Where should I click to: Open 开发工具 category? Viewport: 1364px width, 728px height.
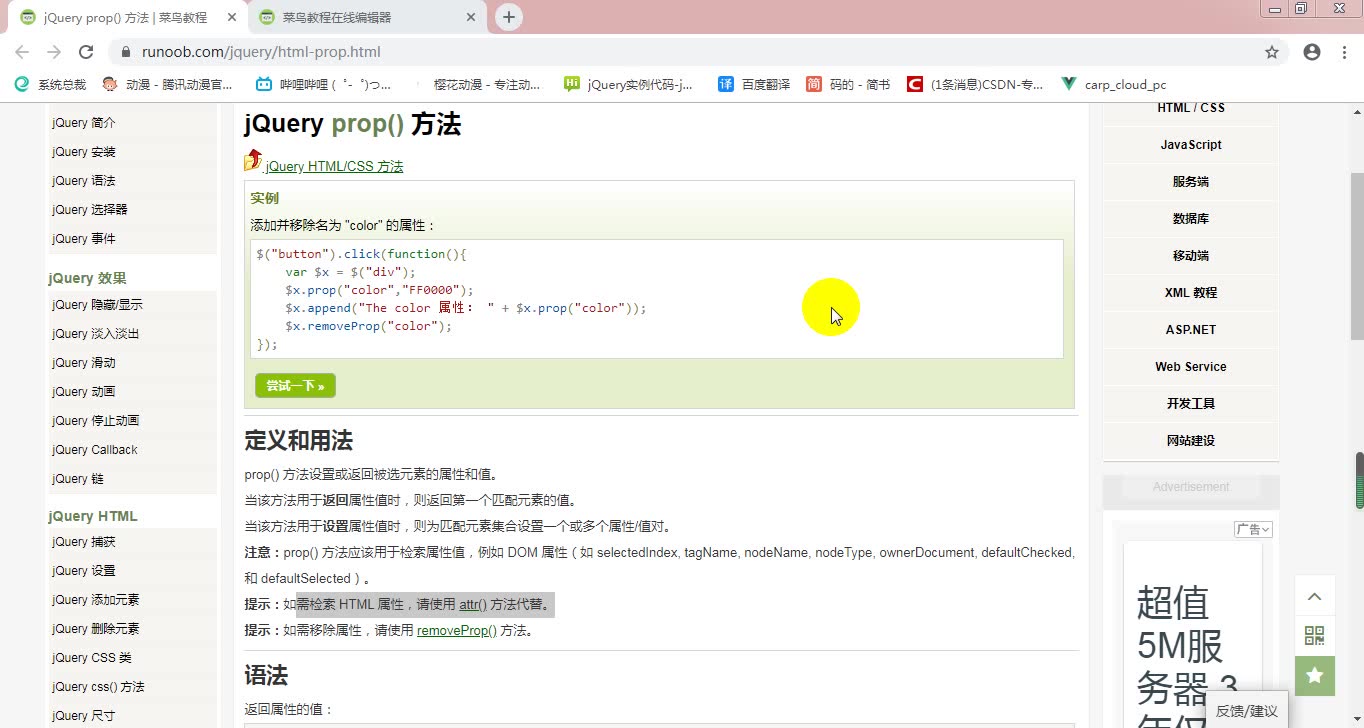1190,404
